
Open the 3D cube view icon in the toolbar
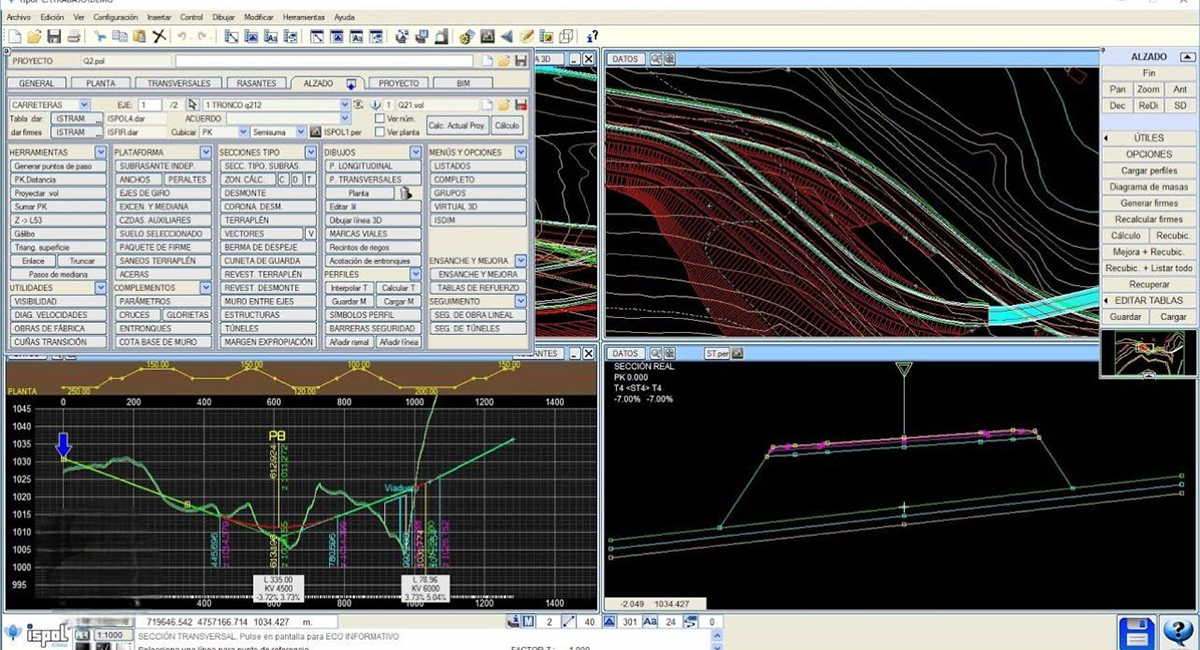click(566, 36)
